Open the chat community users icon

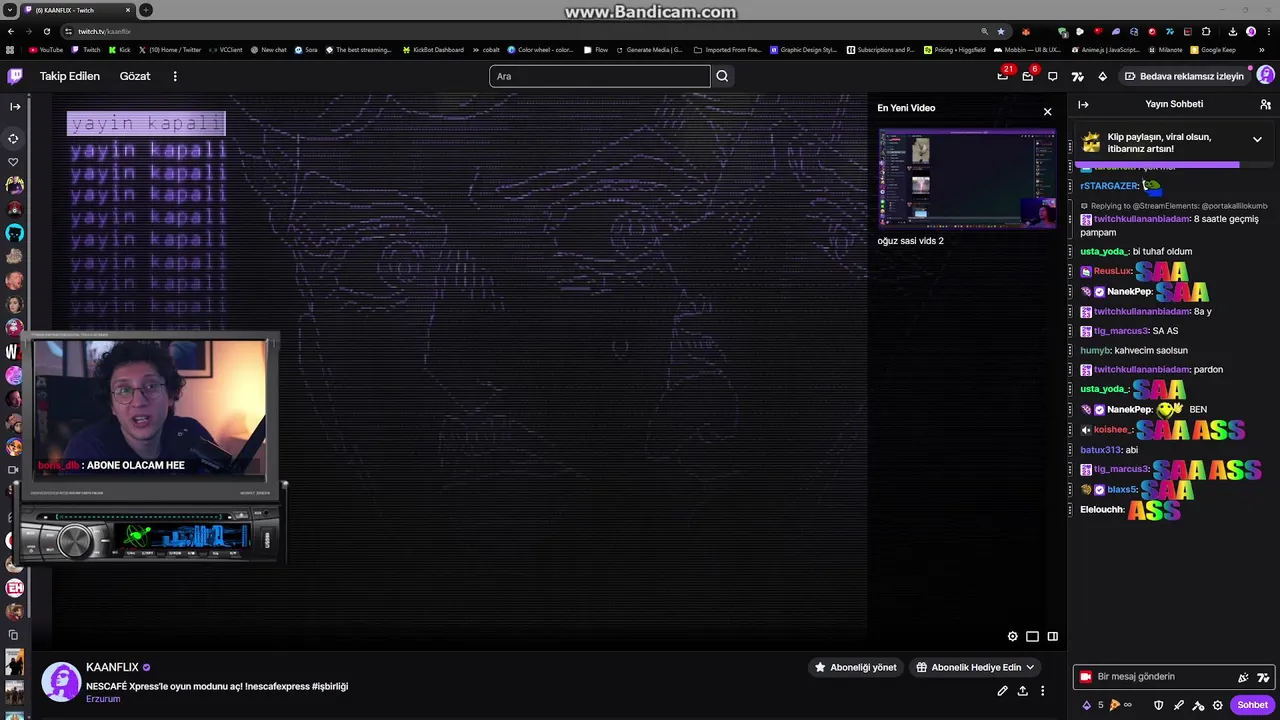click(1265, 104)
